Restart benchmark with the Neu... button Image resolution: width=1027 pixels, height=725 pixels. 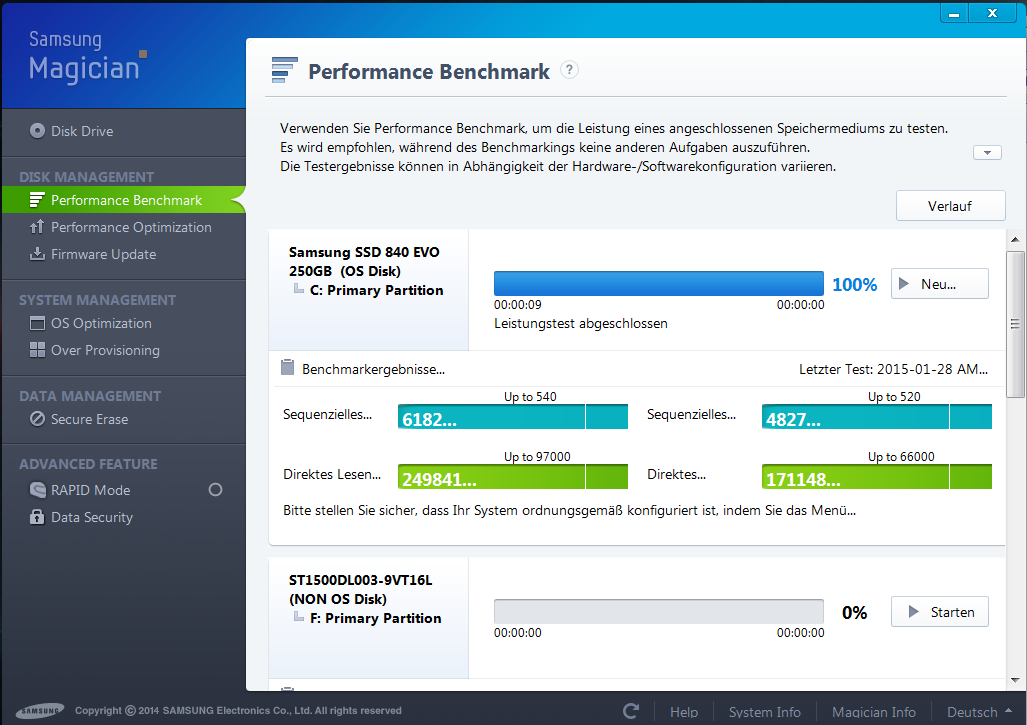click(x=939, y=284)
